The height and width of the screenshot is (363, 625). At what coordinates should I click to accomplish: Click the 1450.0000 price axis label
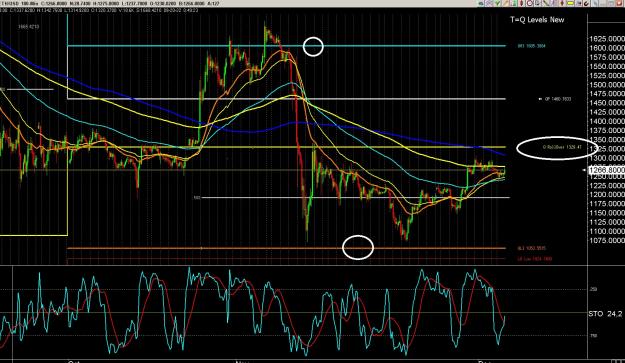click(x=606, y=103)
